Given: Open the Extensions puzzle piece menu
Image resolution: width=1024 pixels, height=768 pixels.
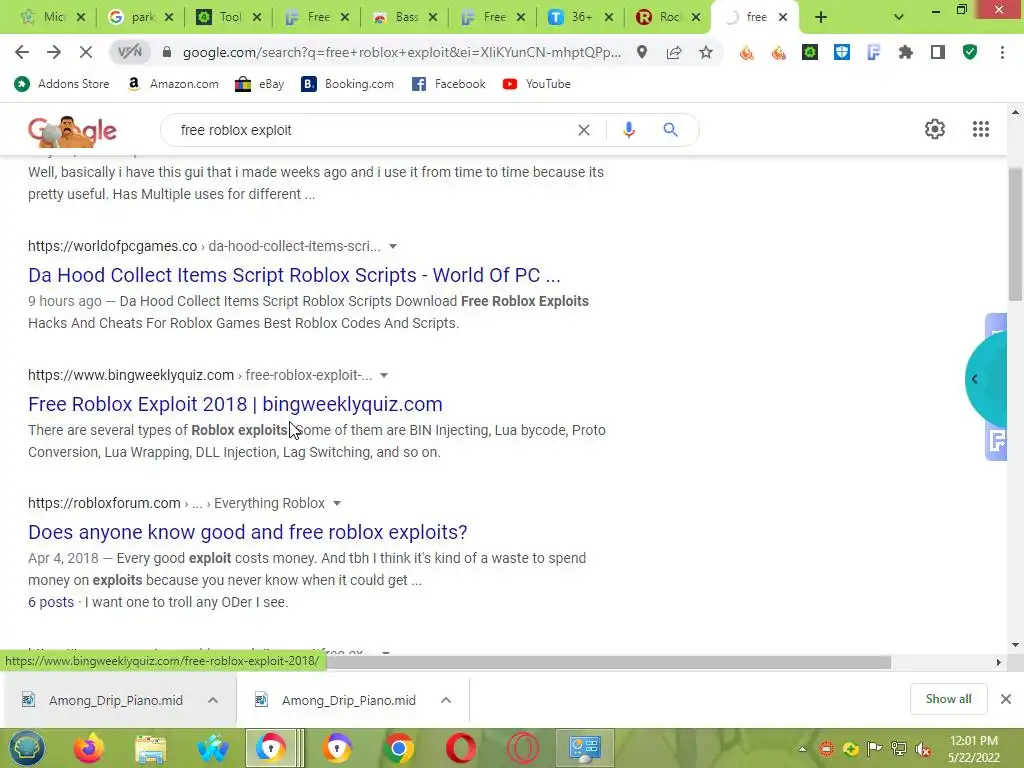Looking at the screenshot, I should coord(906,52).
